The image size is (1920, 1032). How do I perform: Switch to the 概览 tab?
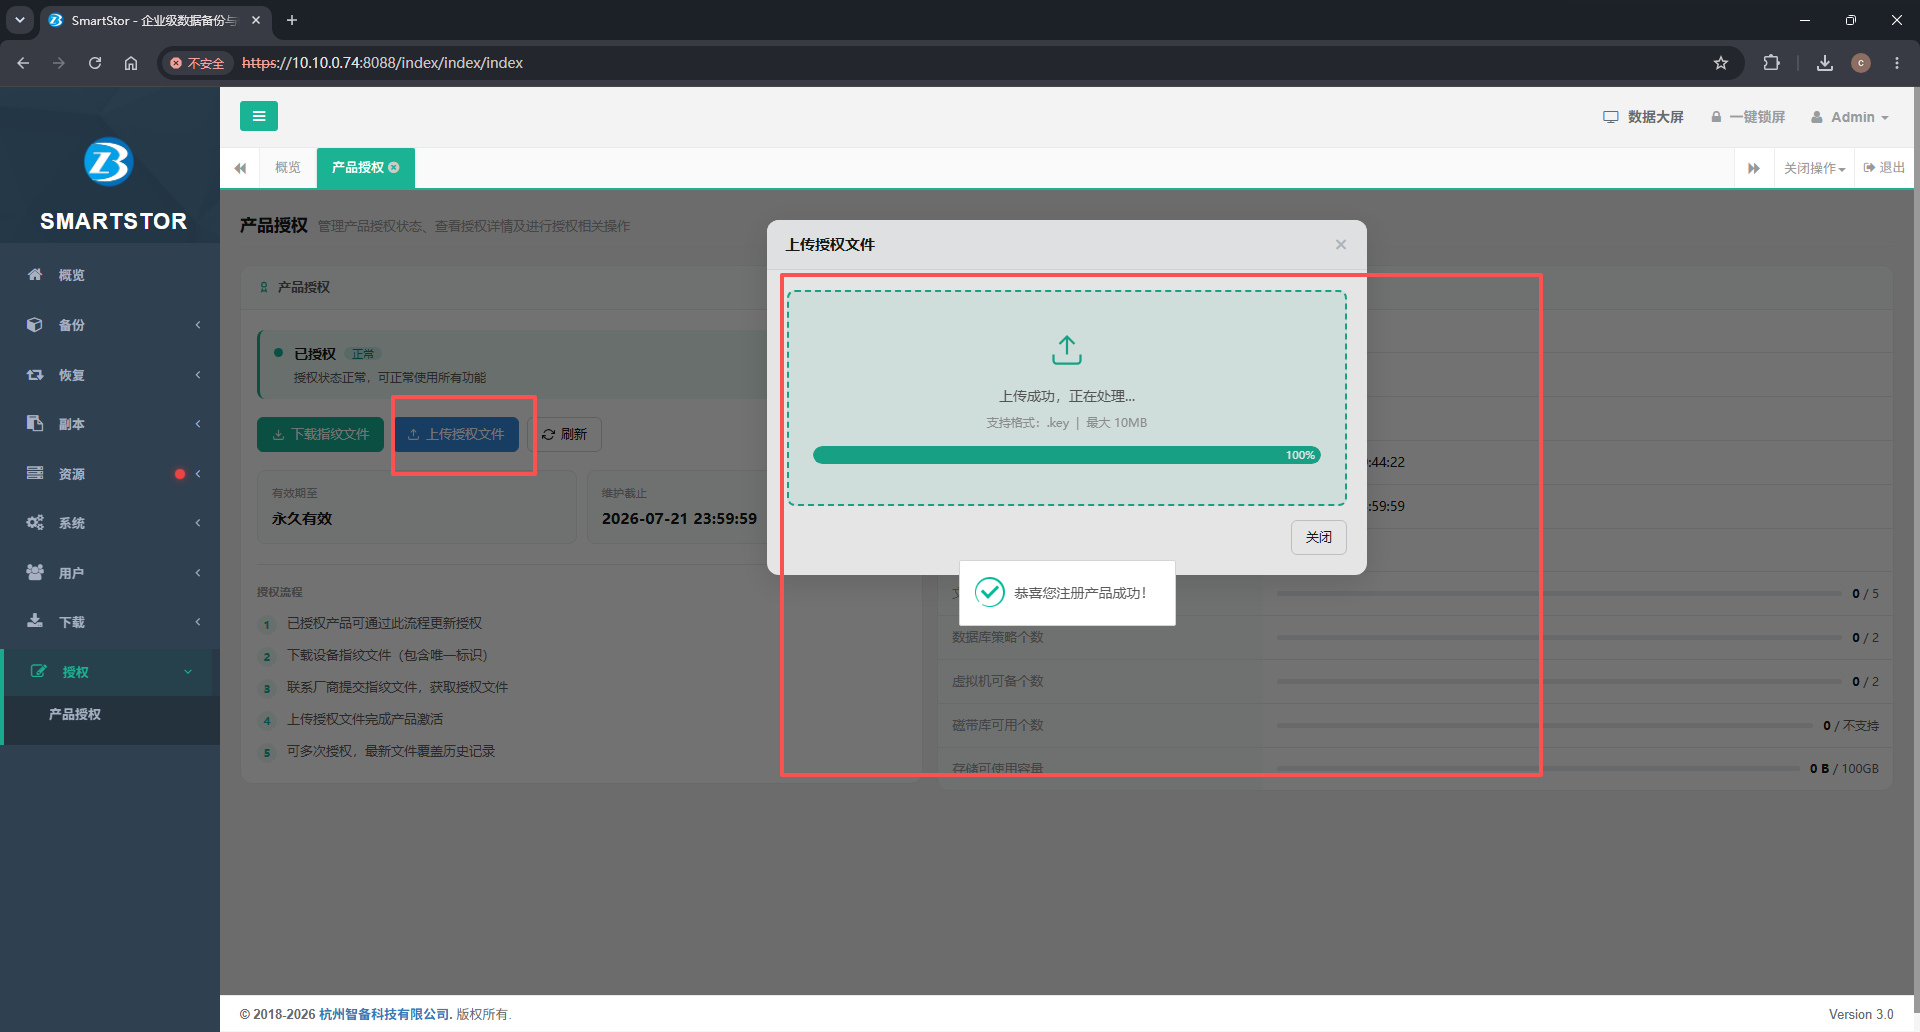click(x=288, y=167)
